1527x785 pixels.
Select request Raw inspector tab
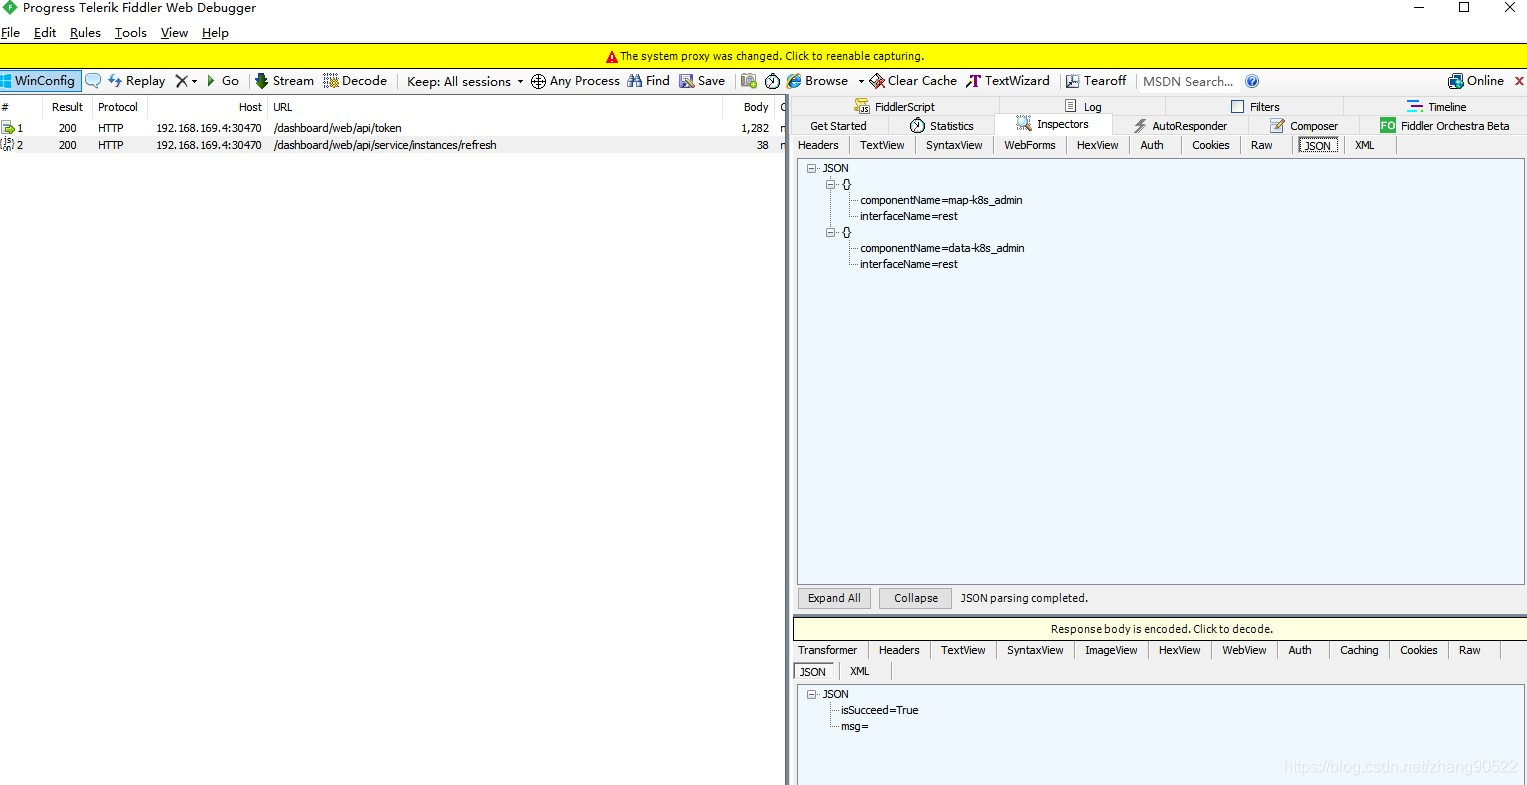tap(1262, 145)
